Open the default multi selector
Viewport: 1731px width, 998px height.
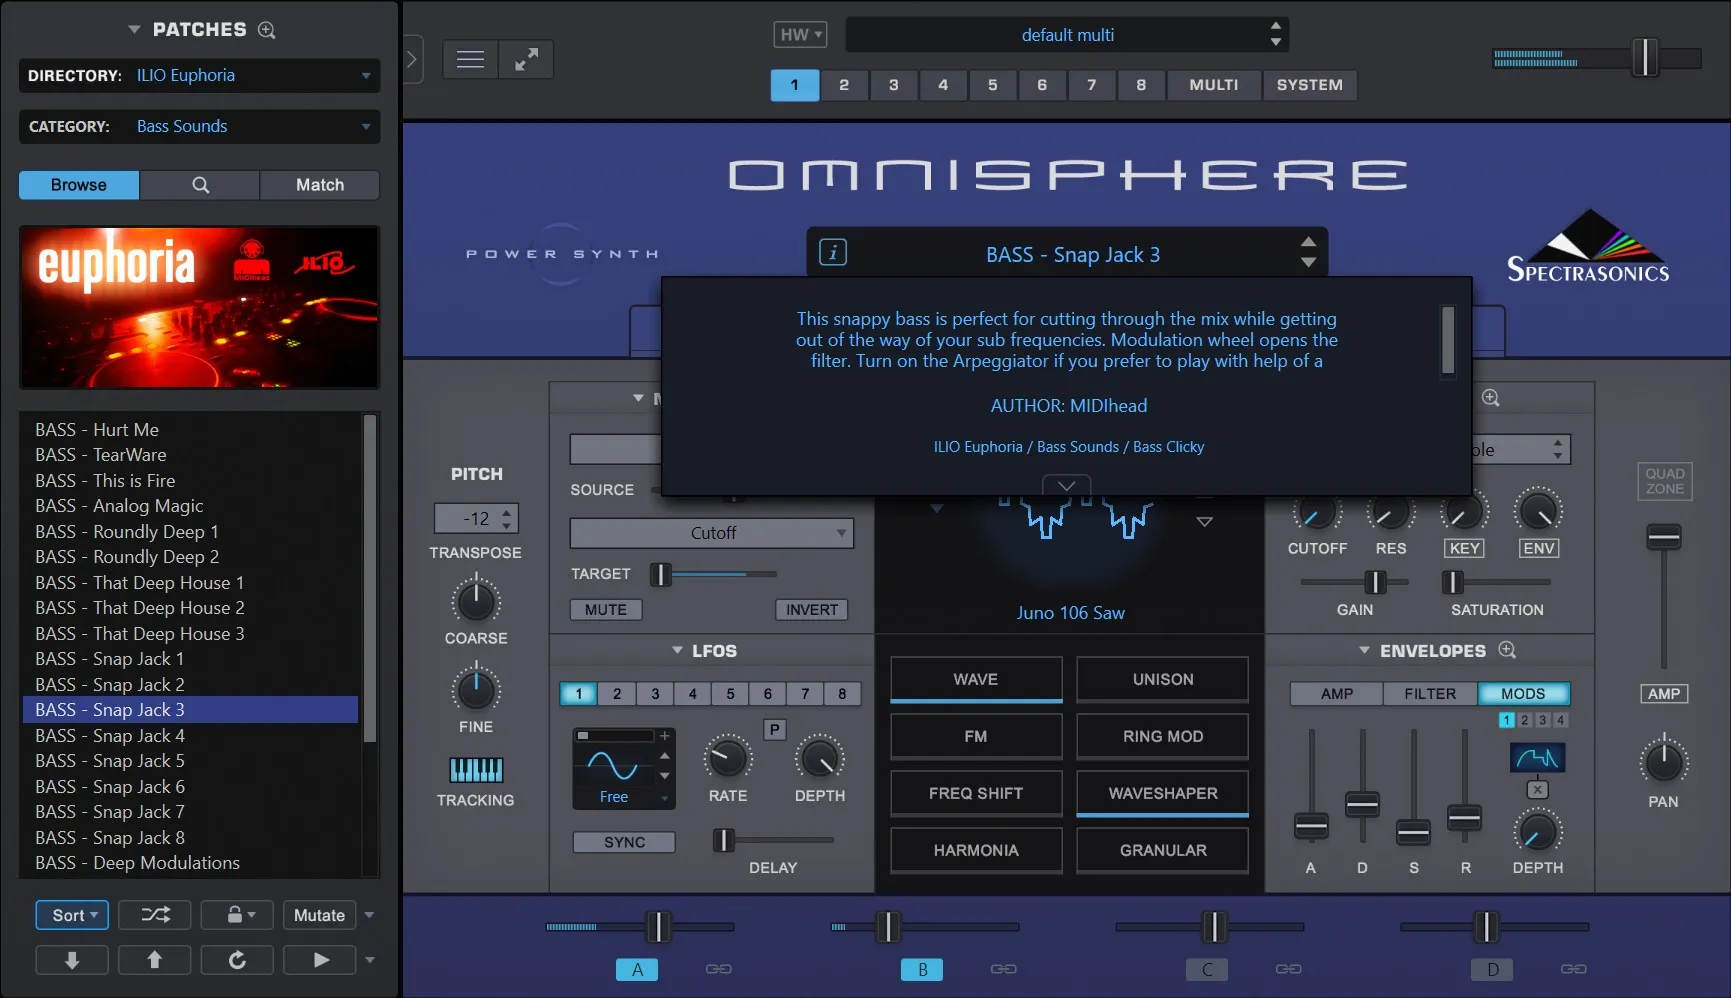(x=1067, y=35)
